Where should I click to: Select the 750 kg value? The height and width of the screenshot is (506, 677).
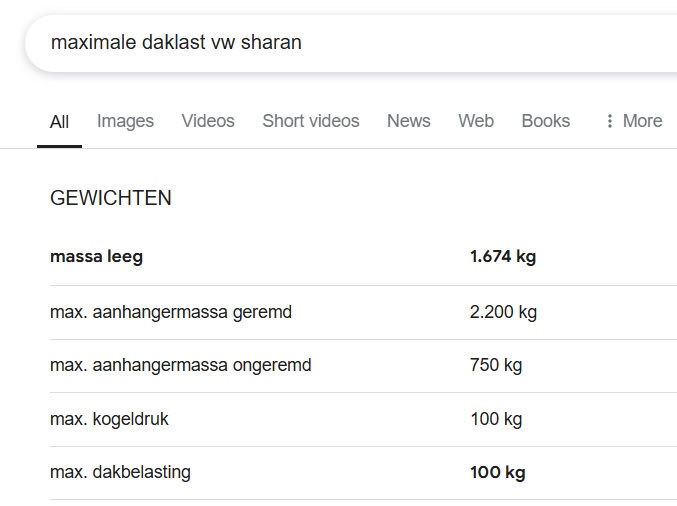[x=496, y=365]
